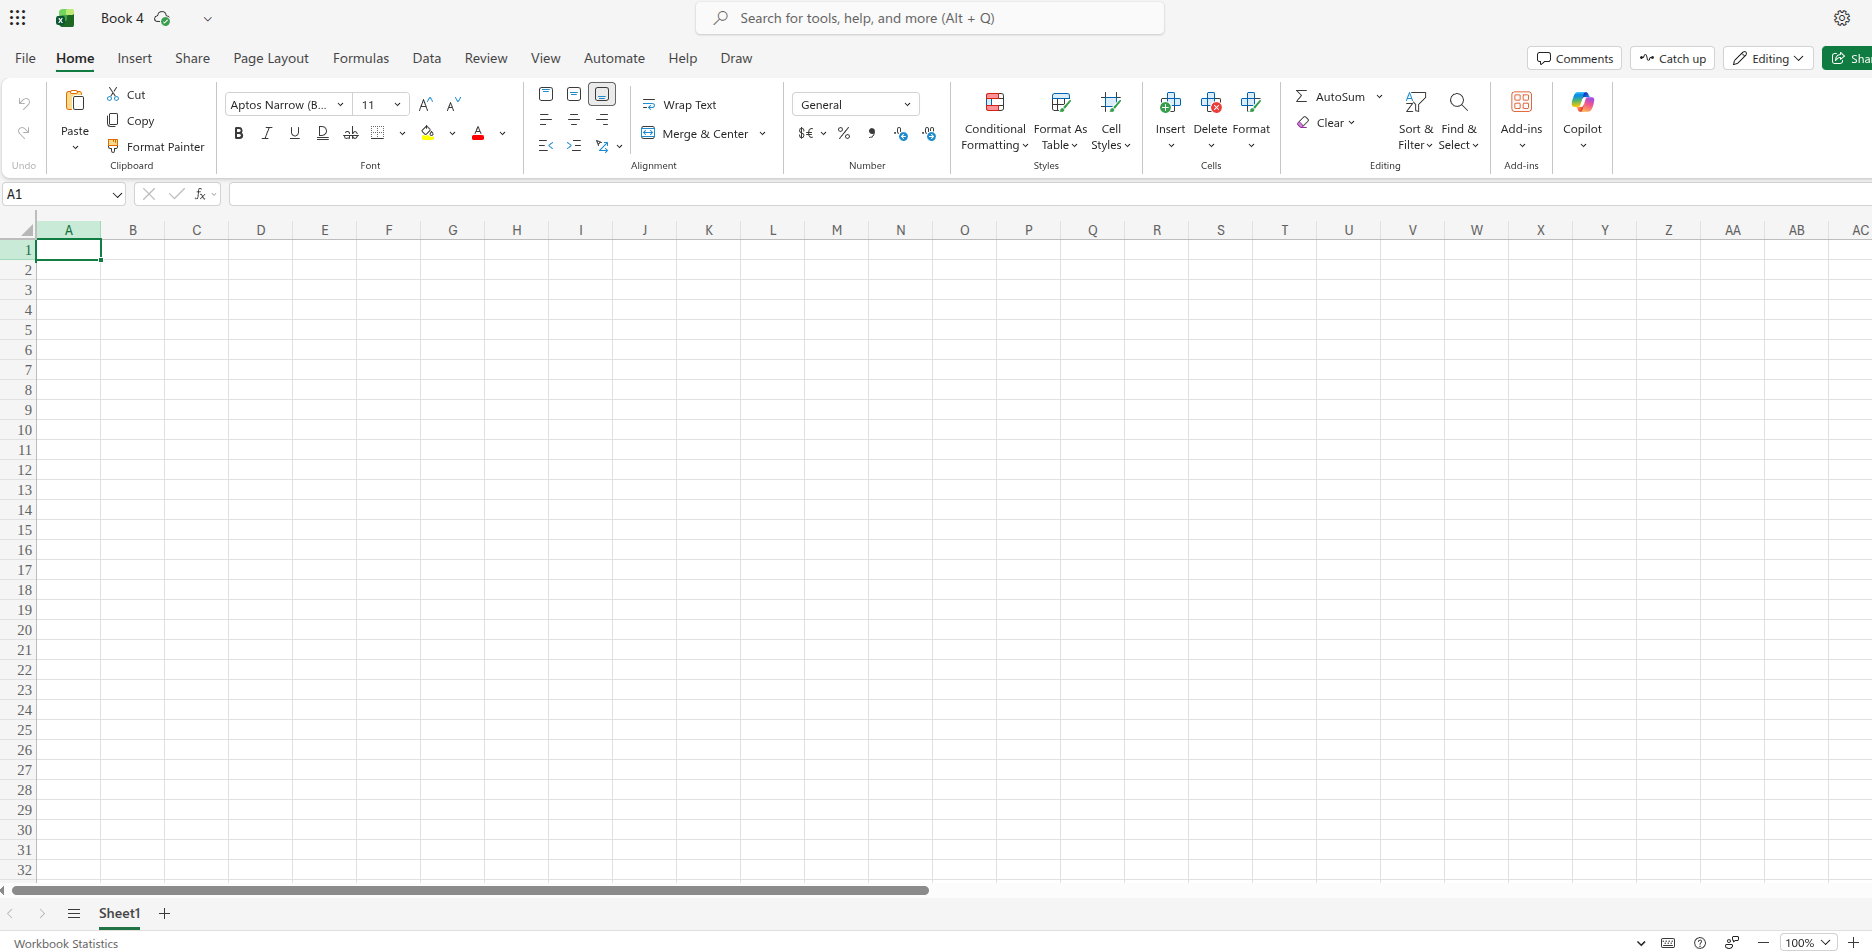Open the app launcher grid
Screen dimensions: 1872x952
(18, 18)
